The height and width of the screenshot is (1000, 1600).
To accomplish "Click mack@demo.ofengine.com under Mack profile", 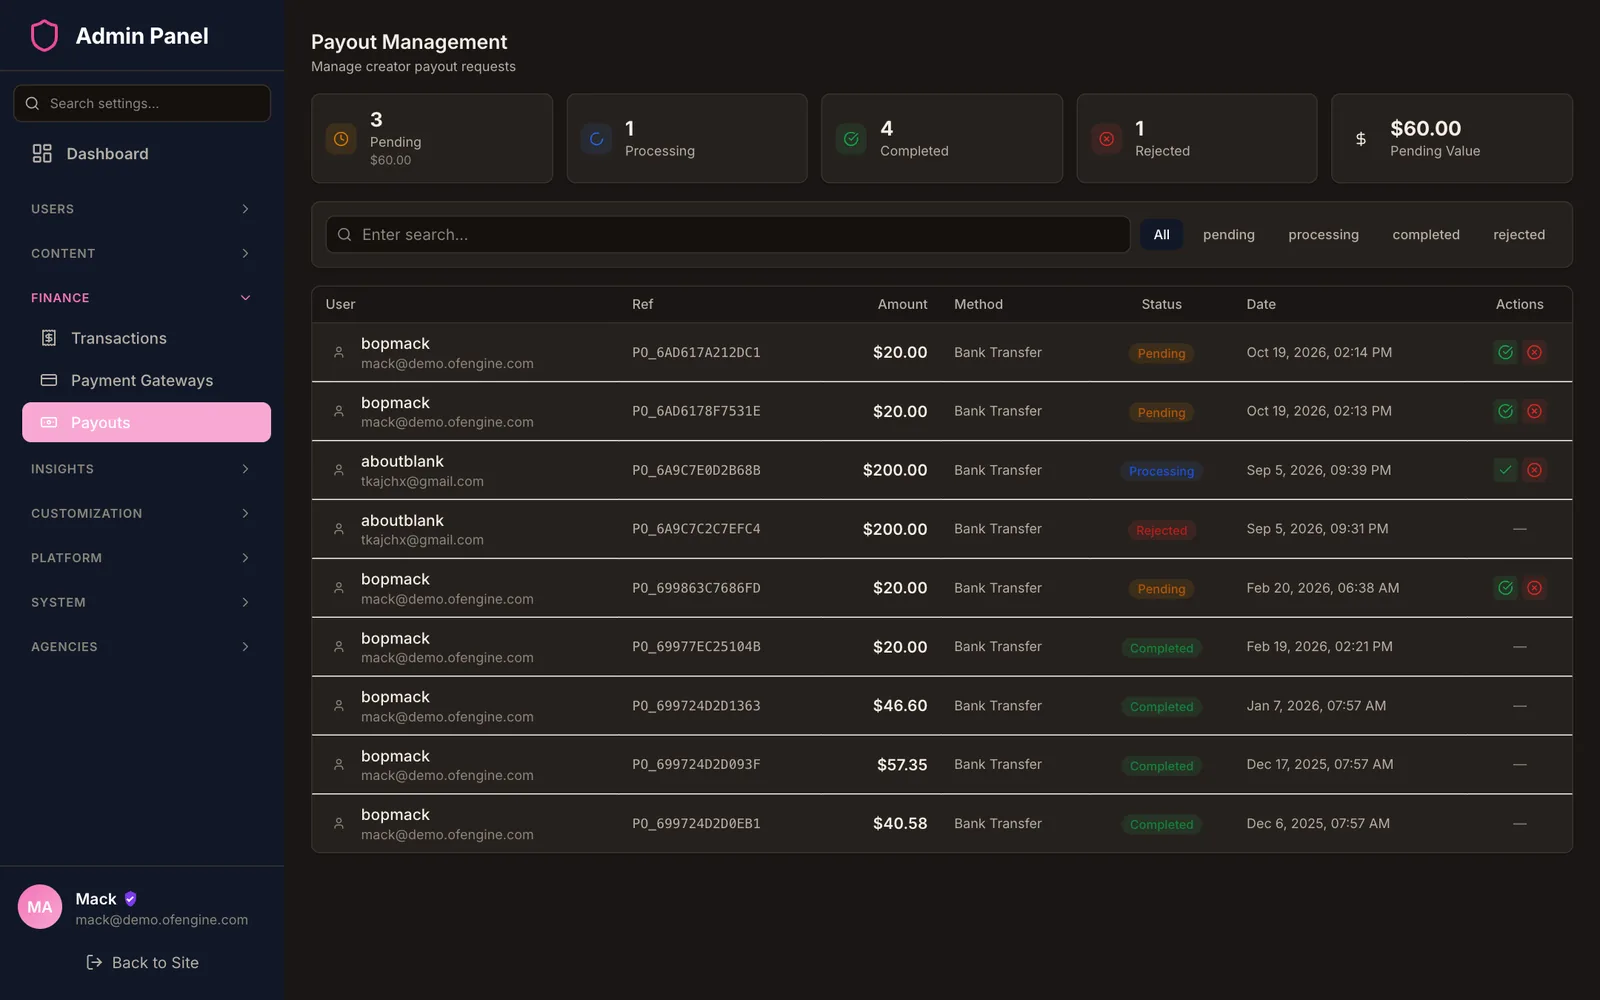I will pos(162,920).
